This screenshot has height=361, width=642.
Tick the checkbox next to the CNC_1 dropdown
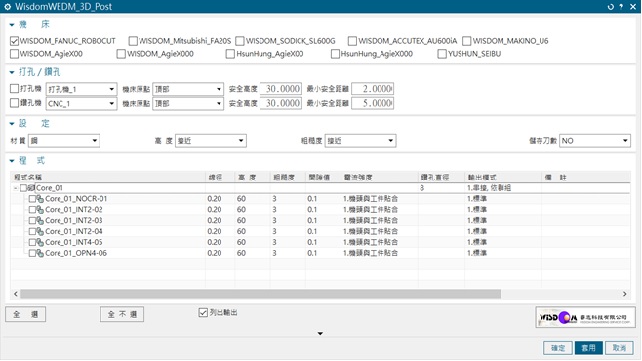point(14,103)
